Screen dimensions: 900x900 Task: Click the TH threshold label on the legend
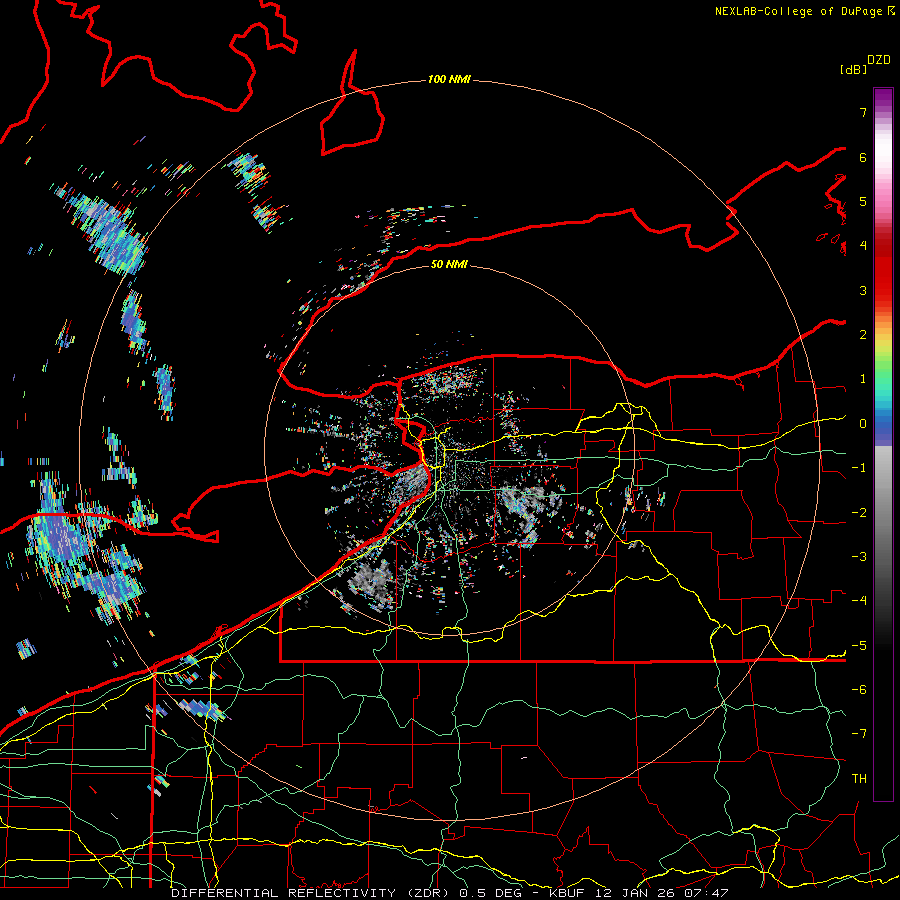[859, 779]
